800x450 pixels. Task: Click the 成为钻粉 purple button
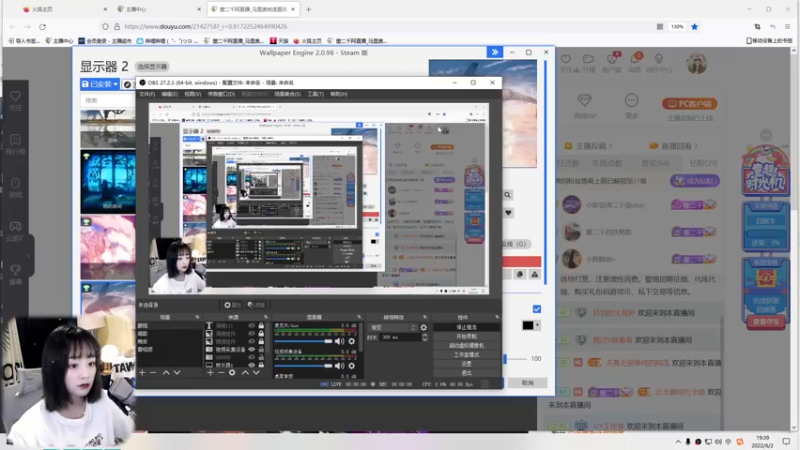point(695,181)
